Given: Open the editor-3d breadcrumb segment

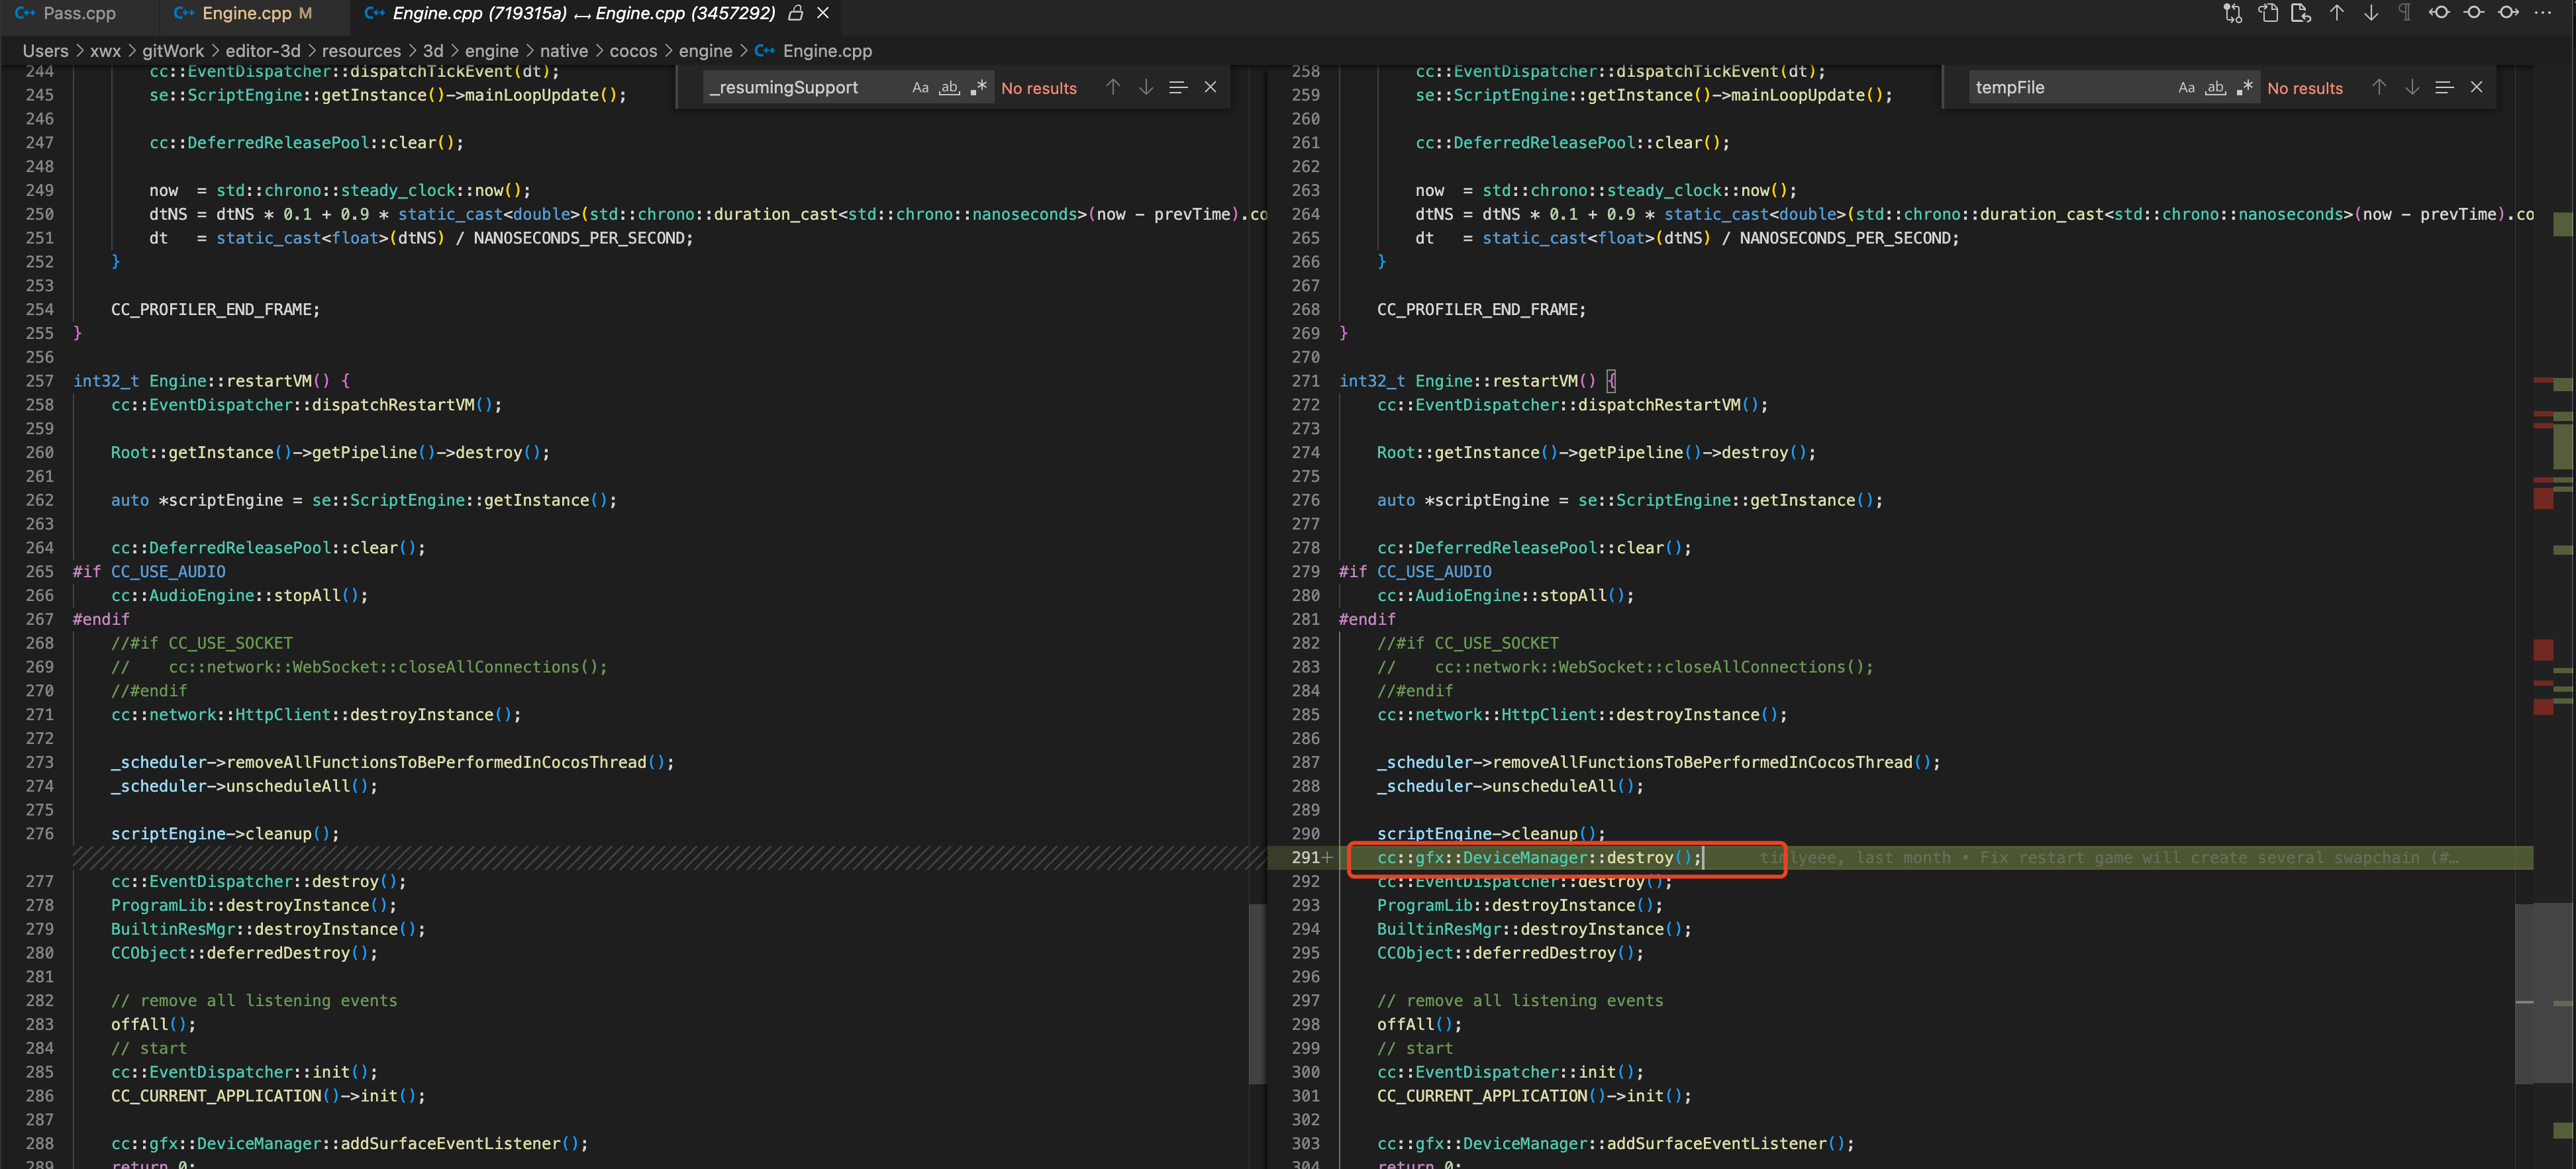Looking at the screenshot, I should [x=263, y=51].
